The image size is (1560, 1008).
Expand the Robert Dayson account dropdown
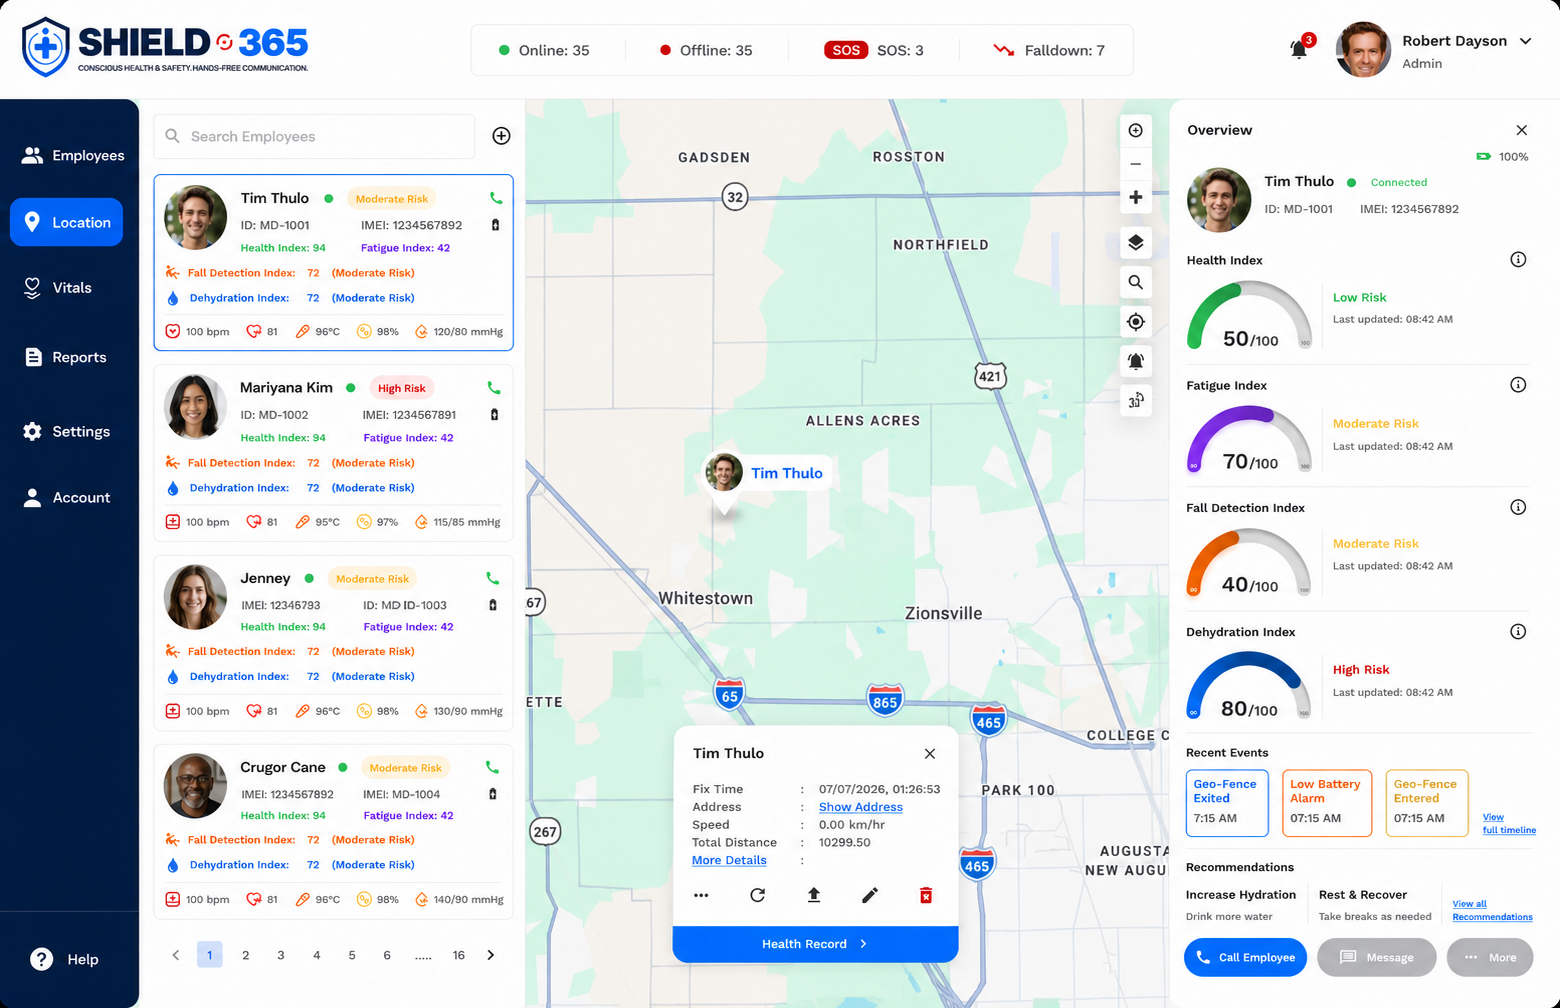pyautogui.click(x=1526, y=41)
